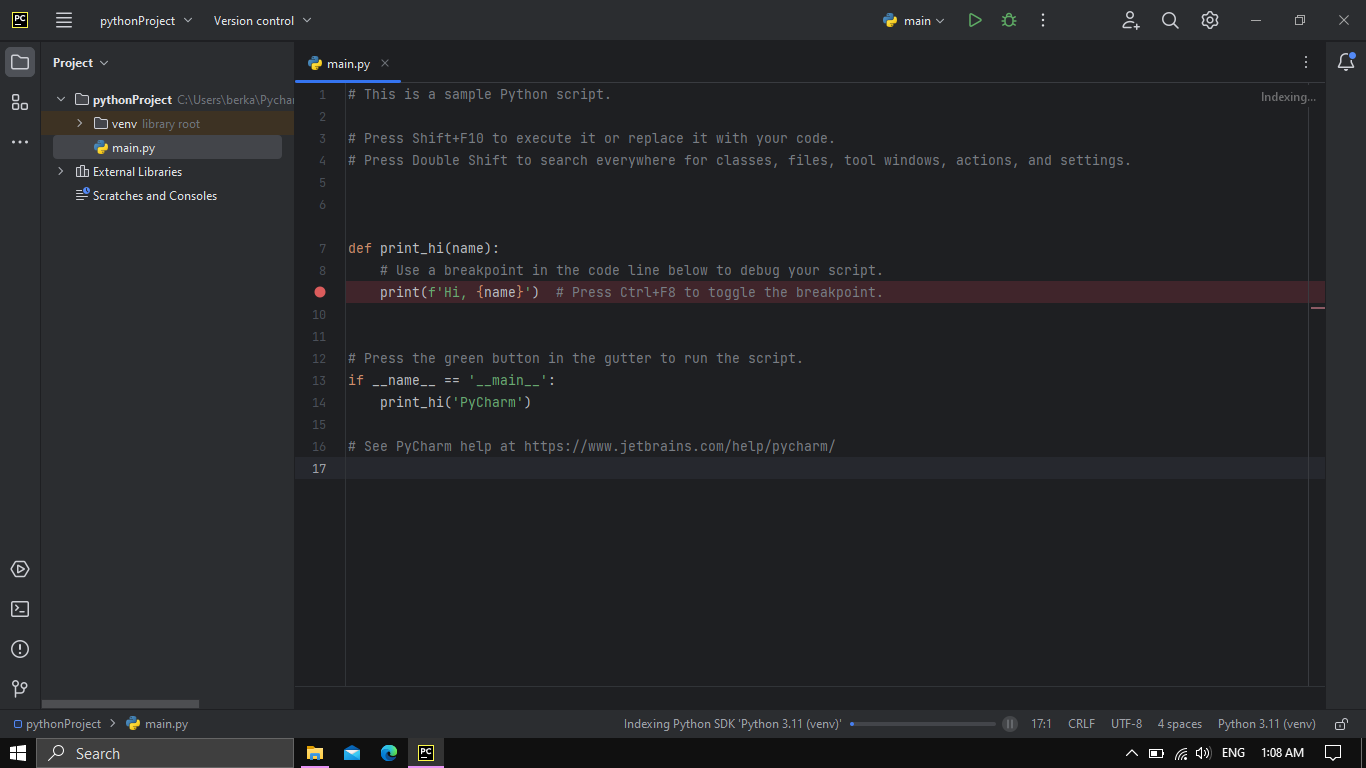The width and height of the screenshot is (1366, 768).
Task: Open the Terminal tool window
Action: point(20,609)
